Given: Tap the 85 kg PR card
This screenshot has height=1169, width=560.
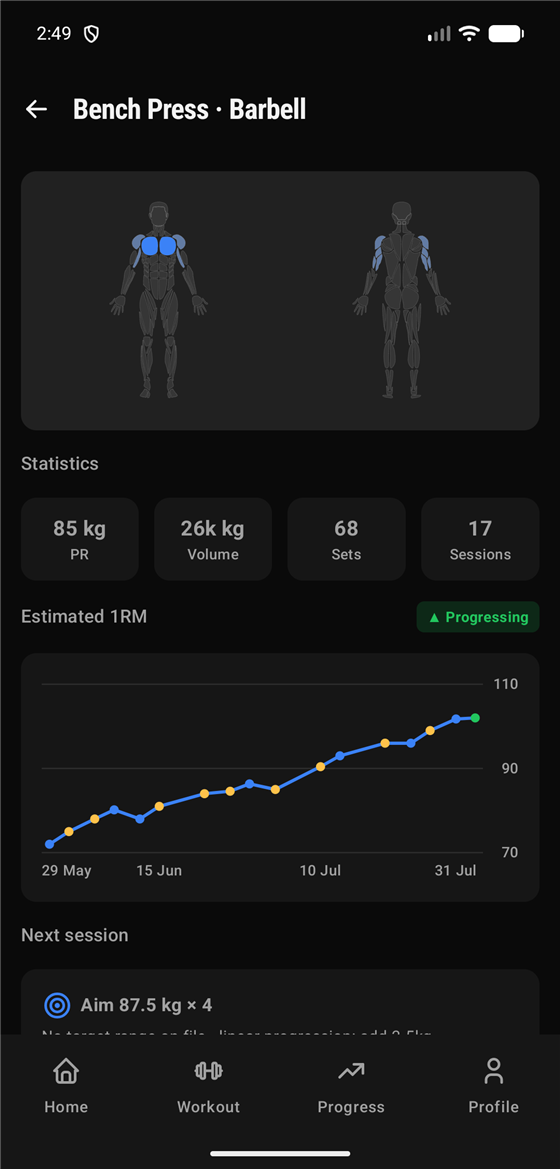Looking at the screenshot, I should [x=80, y=539].
